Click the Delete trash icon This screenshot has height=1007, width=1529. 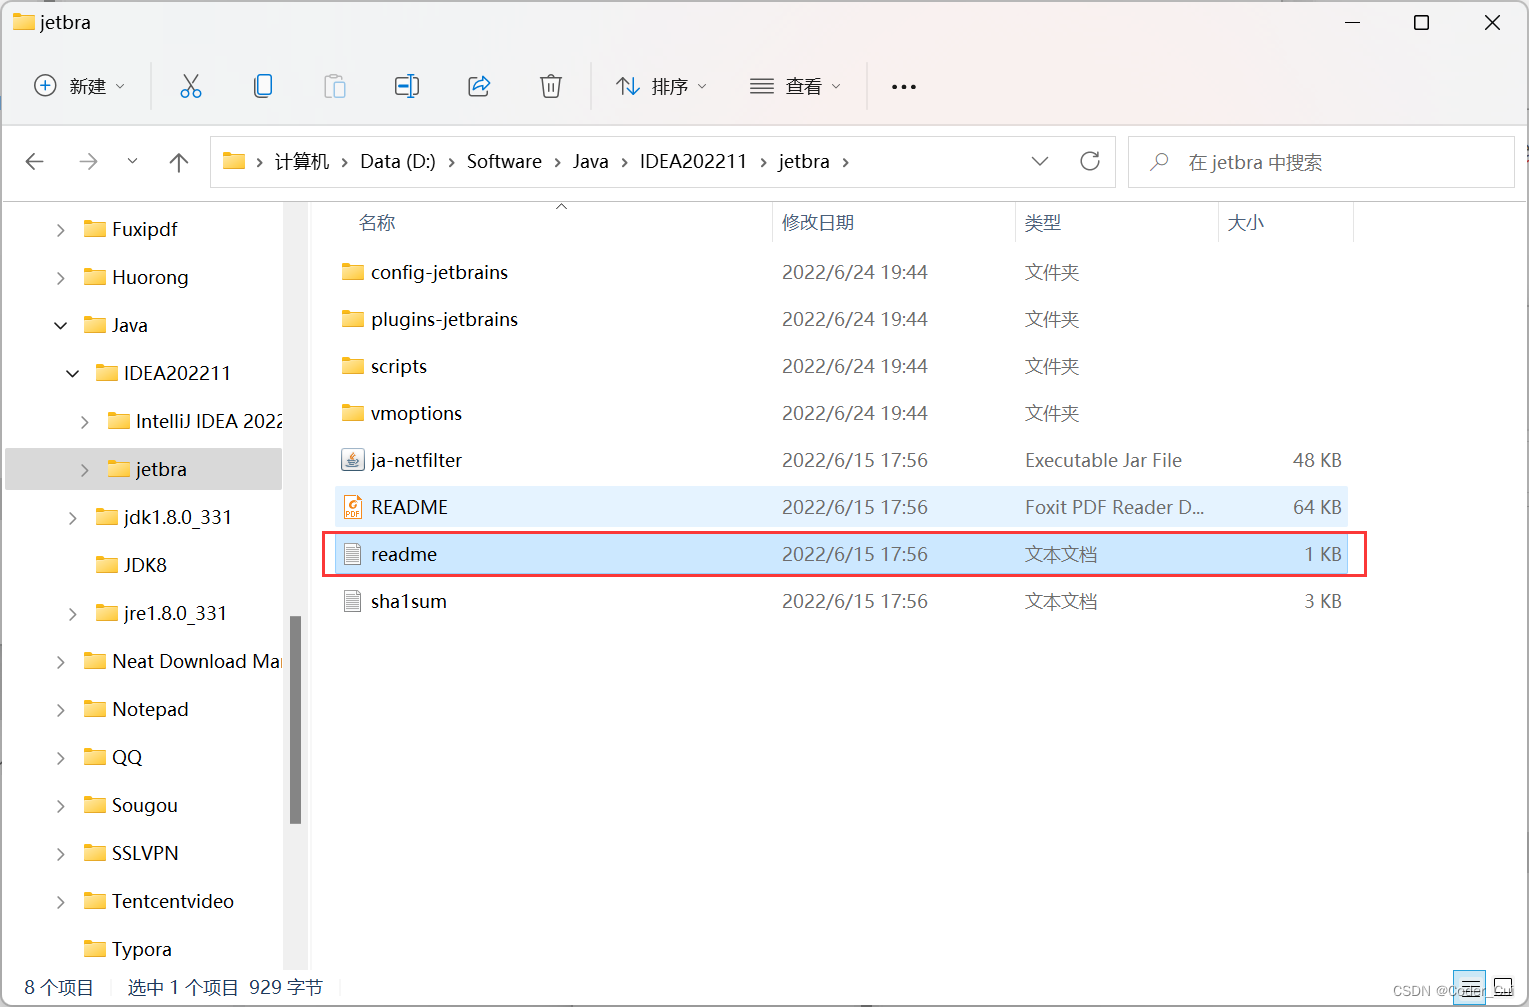551,87
